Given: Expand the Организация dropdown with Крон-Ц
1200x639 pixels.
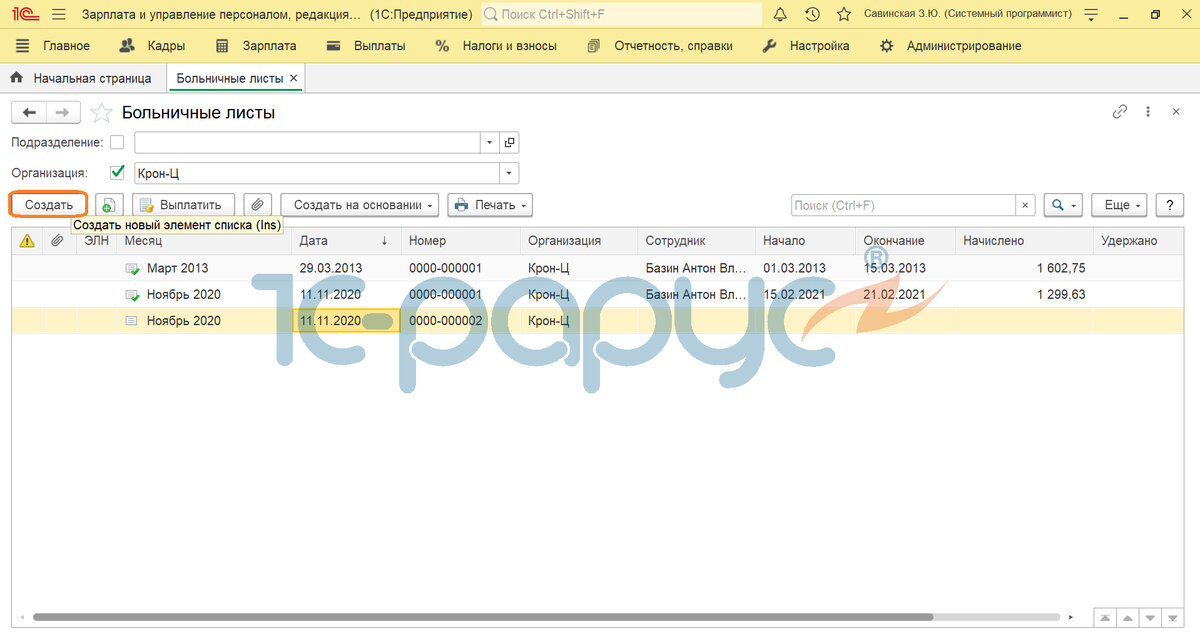Looking at the screenshot, I should (509, 173).
